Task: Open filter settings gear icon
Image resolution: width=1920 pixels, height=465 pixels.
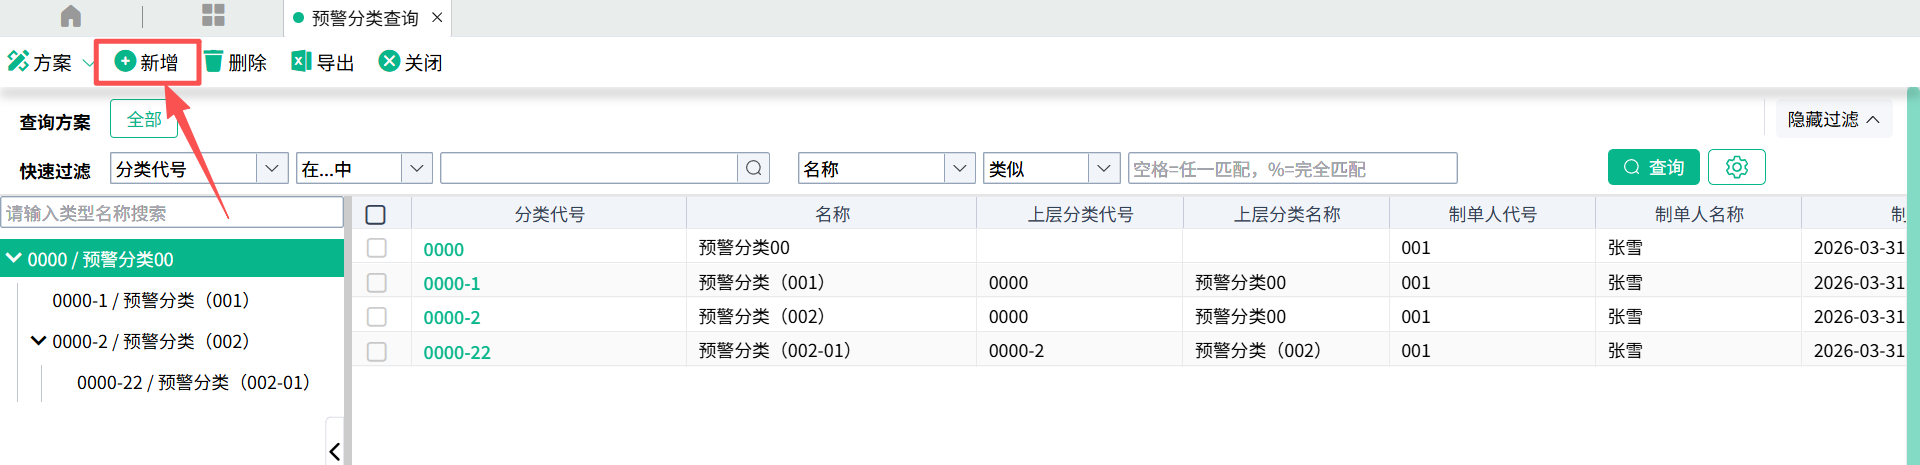Action: point(1736,167)
